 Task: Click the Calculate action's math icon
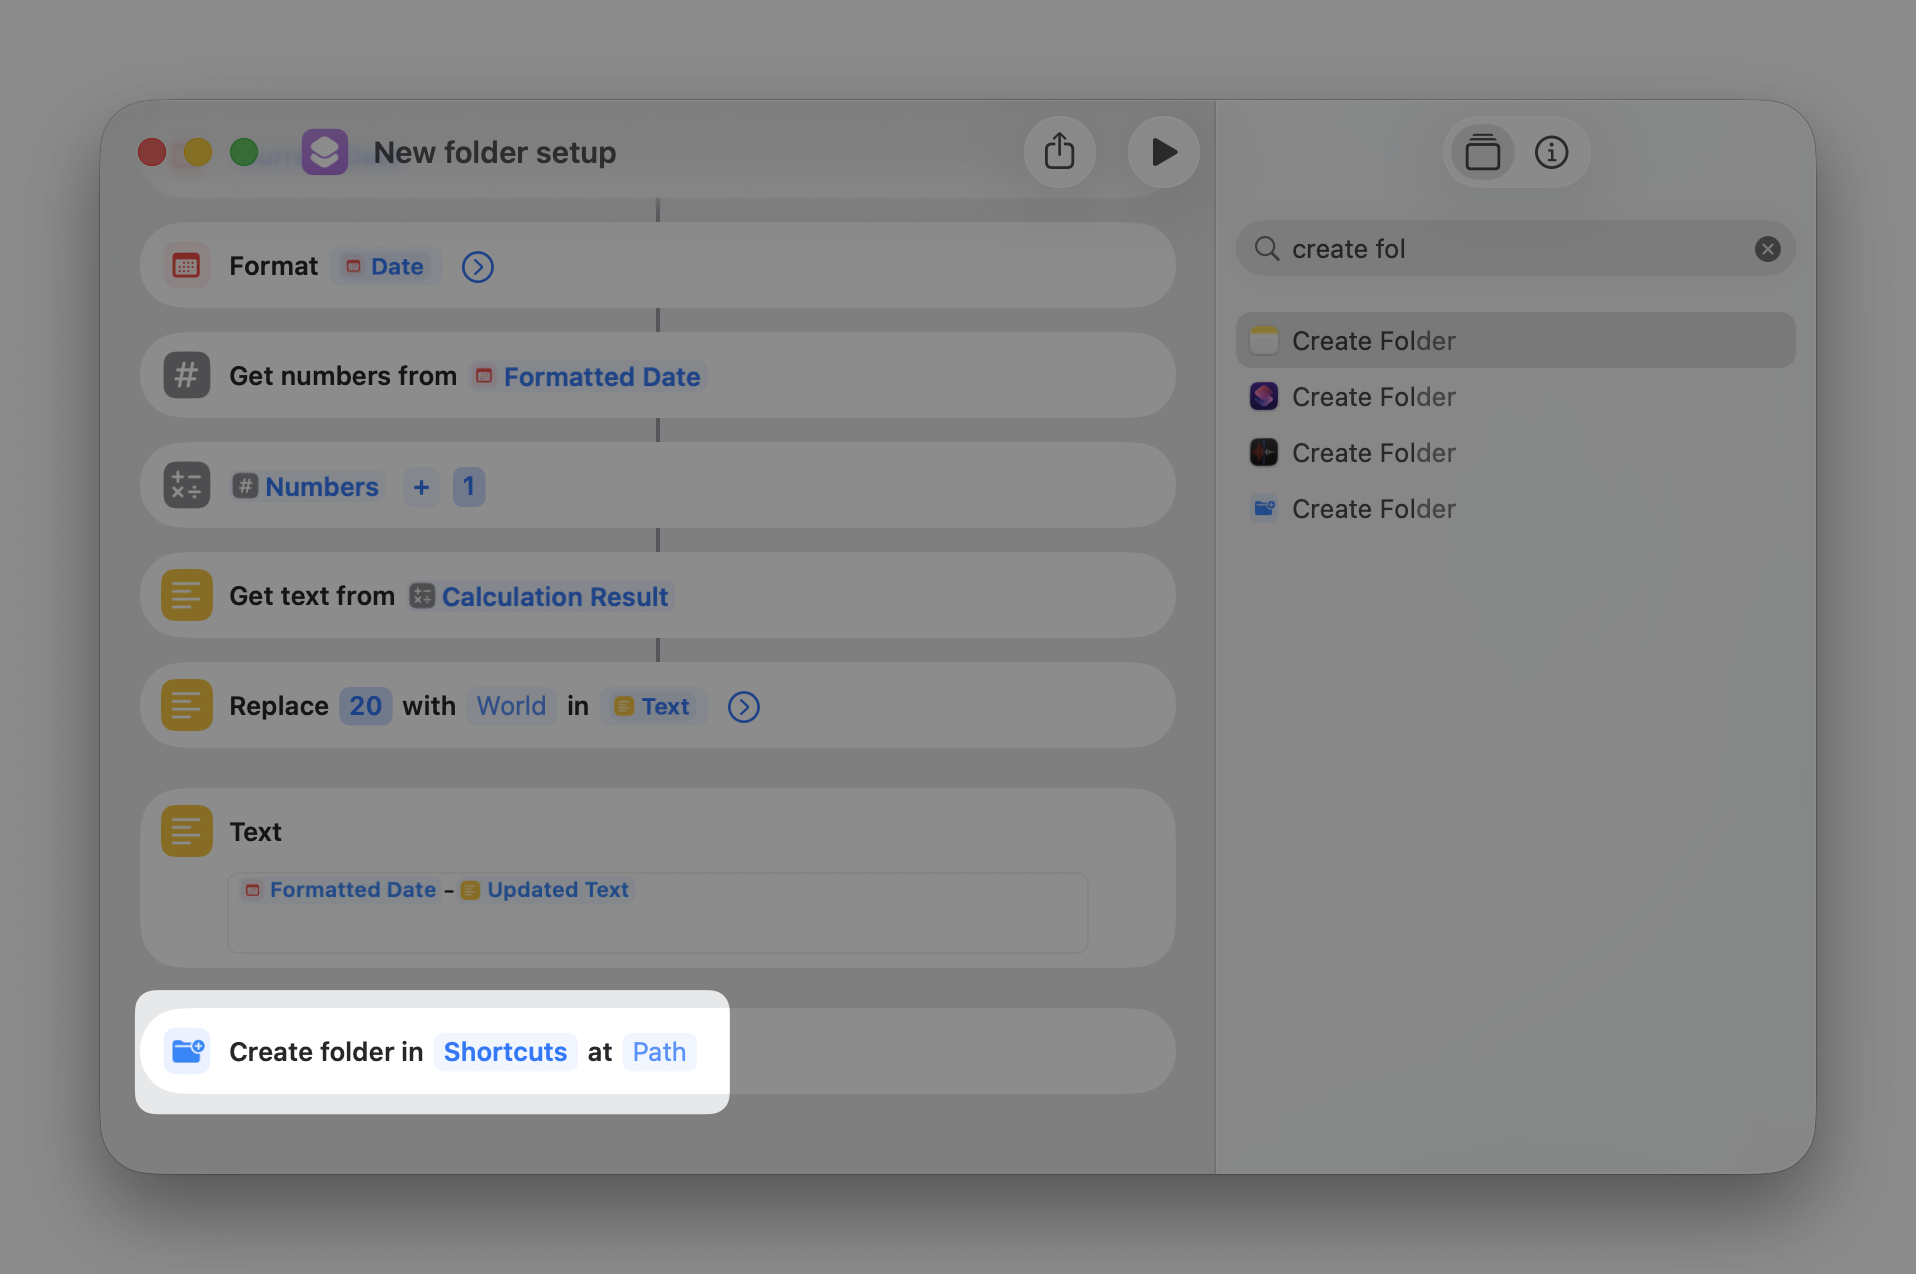(x=186, y=485)
